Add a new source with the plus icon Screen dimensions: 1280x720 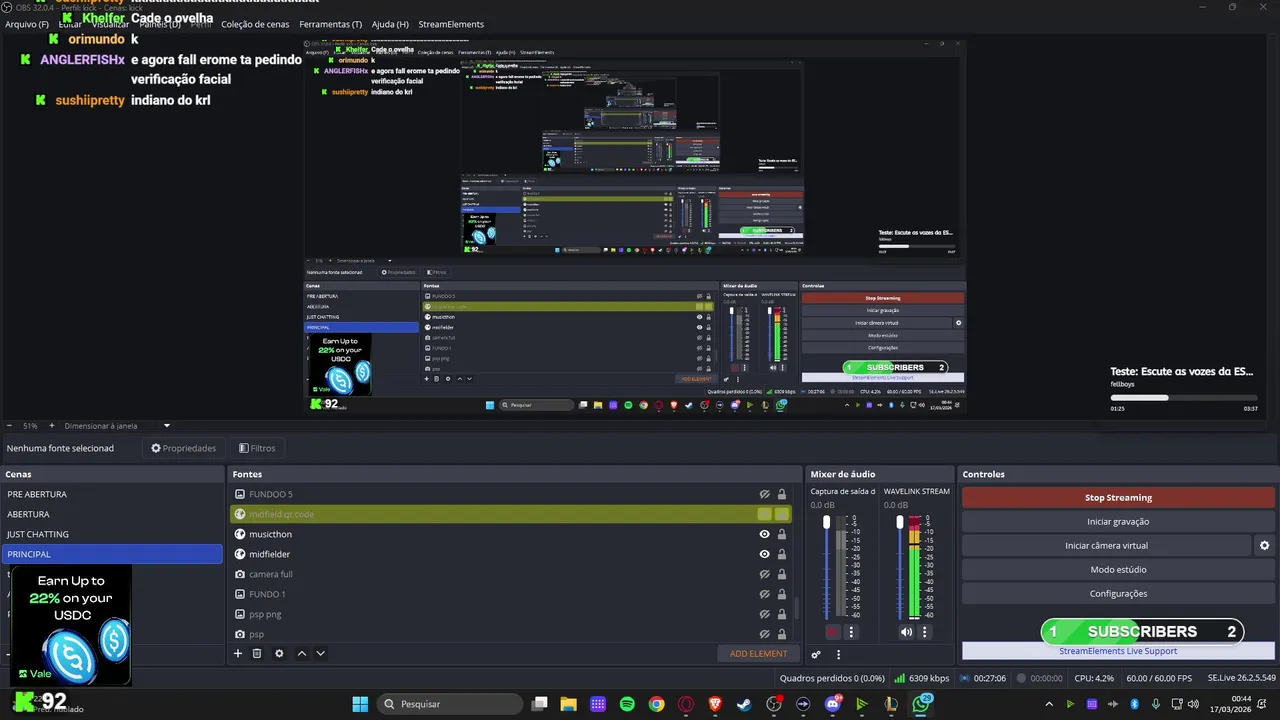point(238,654)
